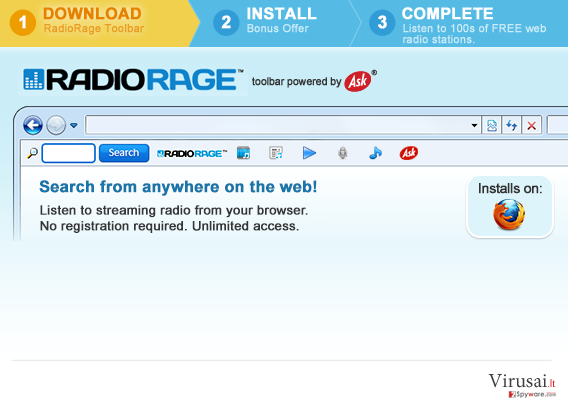The width and height of the screenshot is (568, 406).
Task: Click the magnifier icon in toolbar
Action: (33, 153)
